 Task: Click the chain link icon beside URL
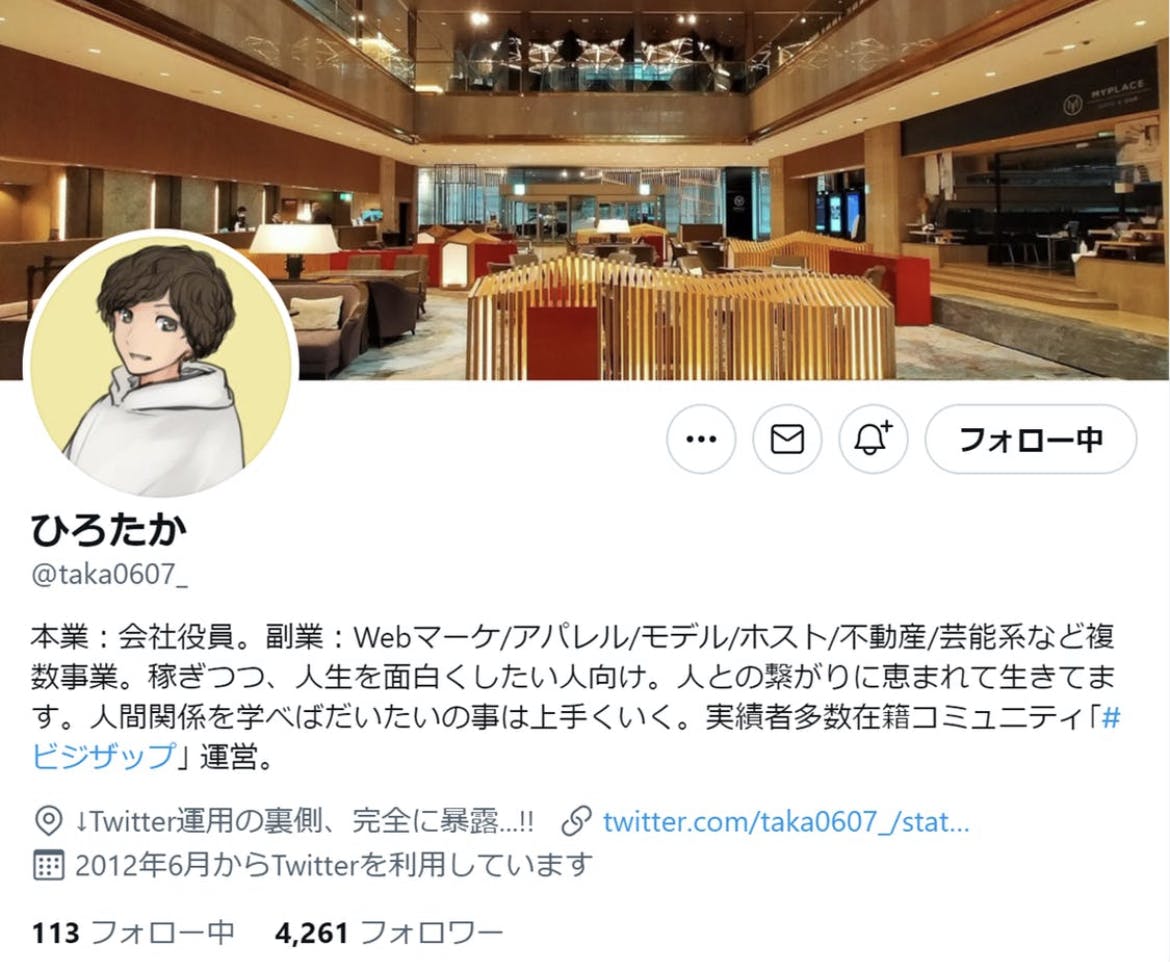(576, 822)
